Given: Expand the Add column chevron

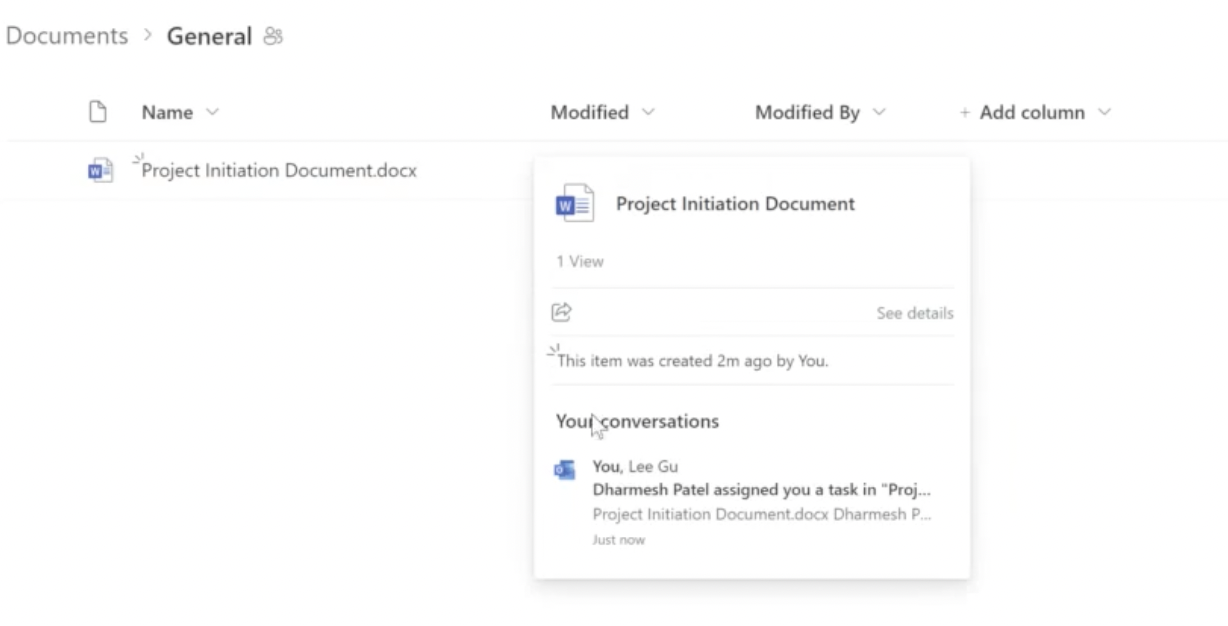Looking at the screenshot, I should point(1104,113).
